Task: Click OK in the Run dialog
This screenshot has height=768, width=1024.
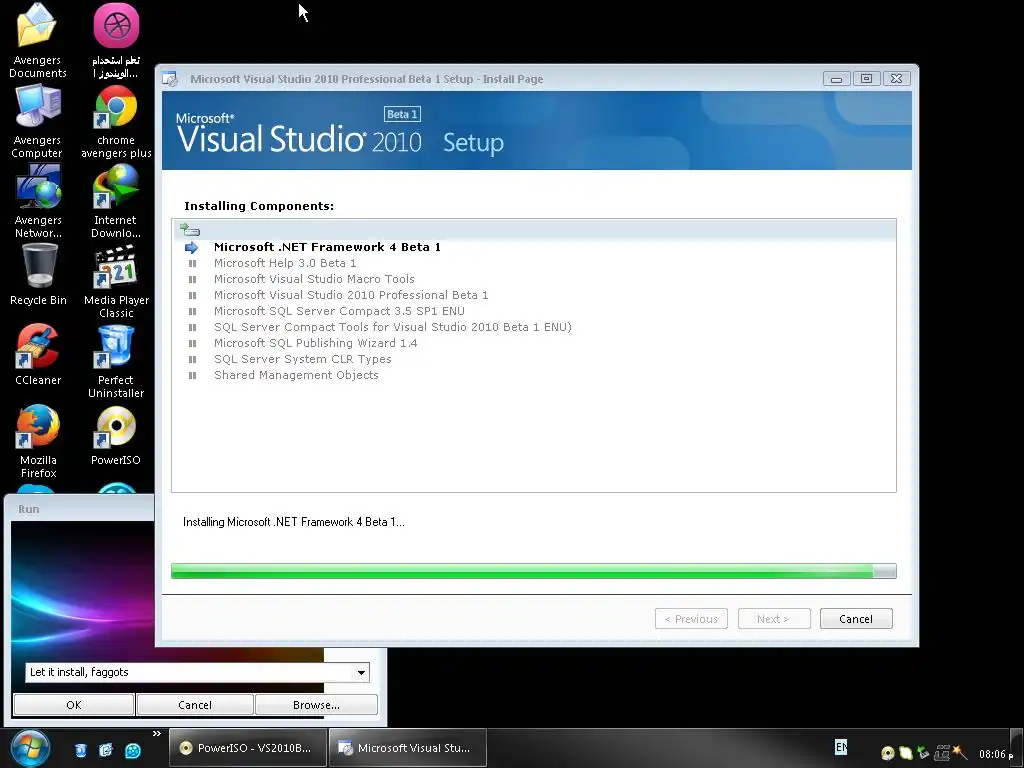Action: [74, 705]
